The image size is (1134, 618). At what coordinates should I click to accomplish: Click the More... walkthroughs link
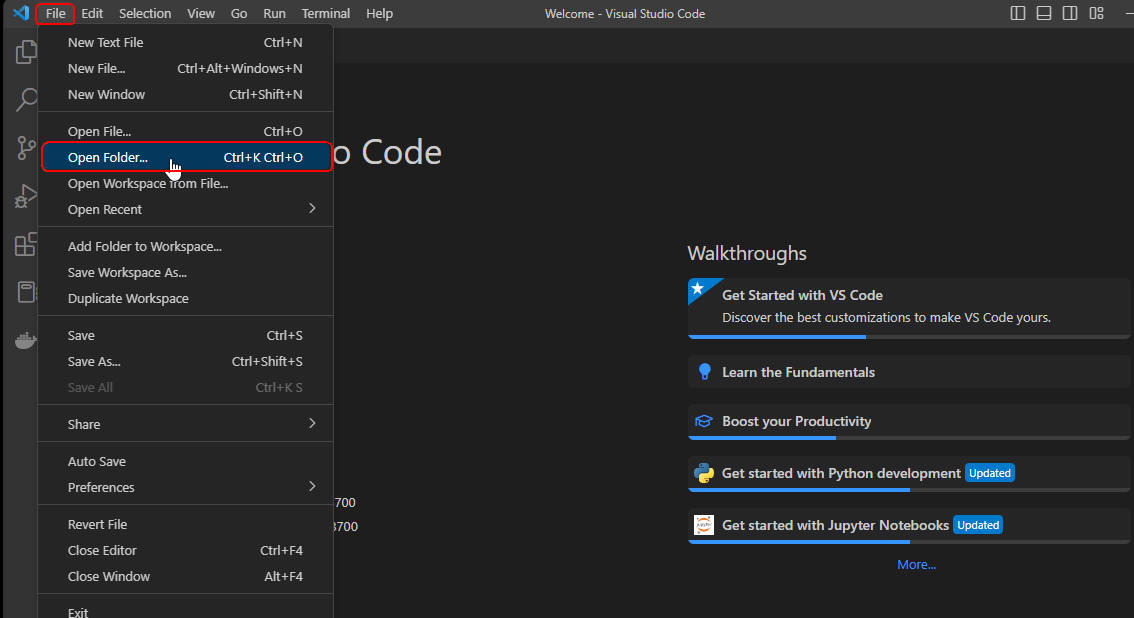(916, 565)
